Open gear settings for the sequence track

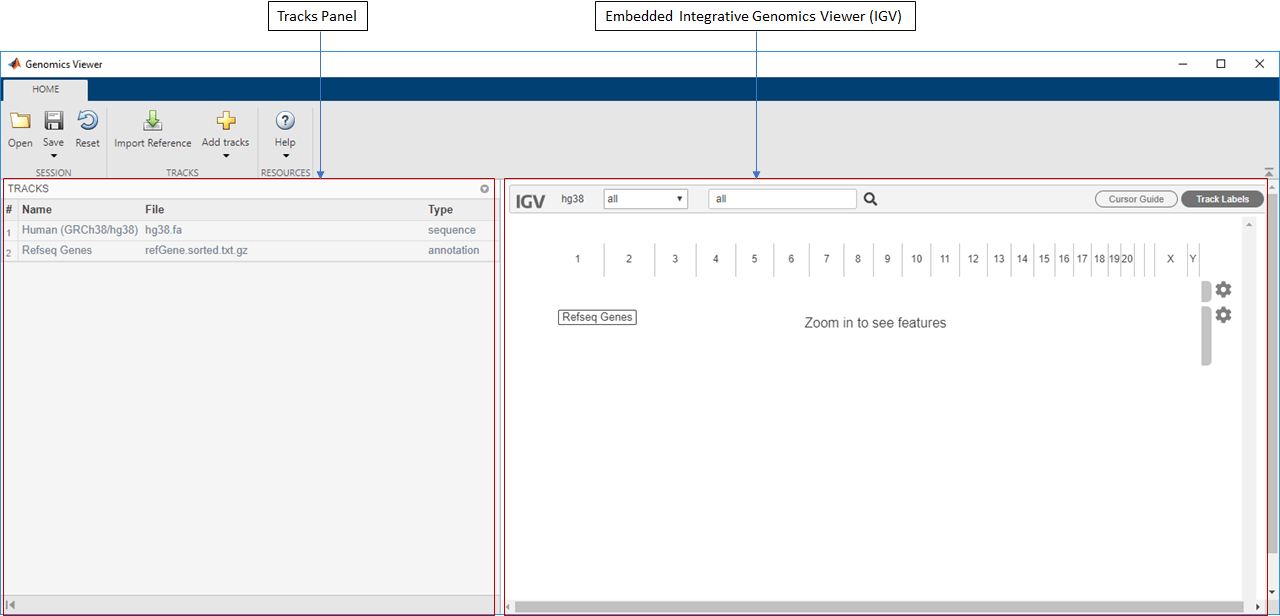tap(1224, 289)
